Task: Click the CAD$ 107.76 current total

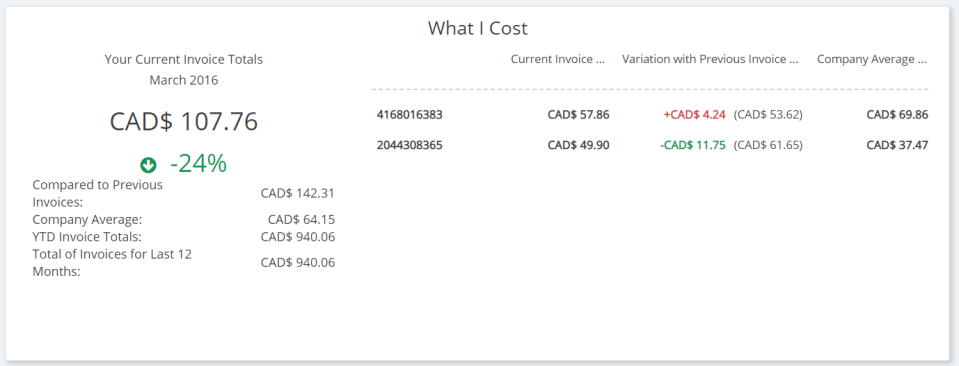Action: [183, 121]
